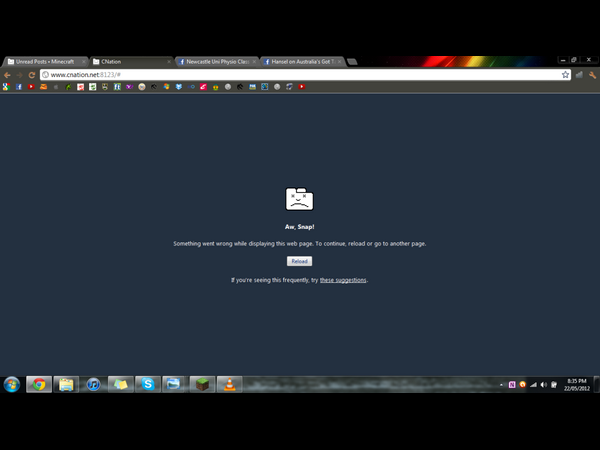600x450 pixels.
Task: Open the 'these suggestions' link
Action: [x=343, y=280]
